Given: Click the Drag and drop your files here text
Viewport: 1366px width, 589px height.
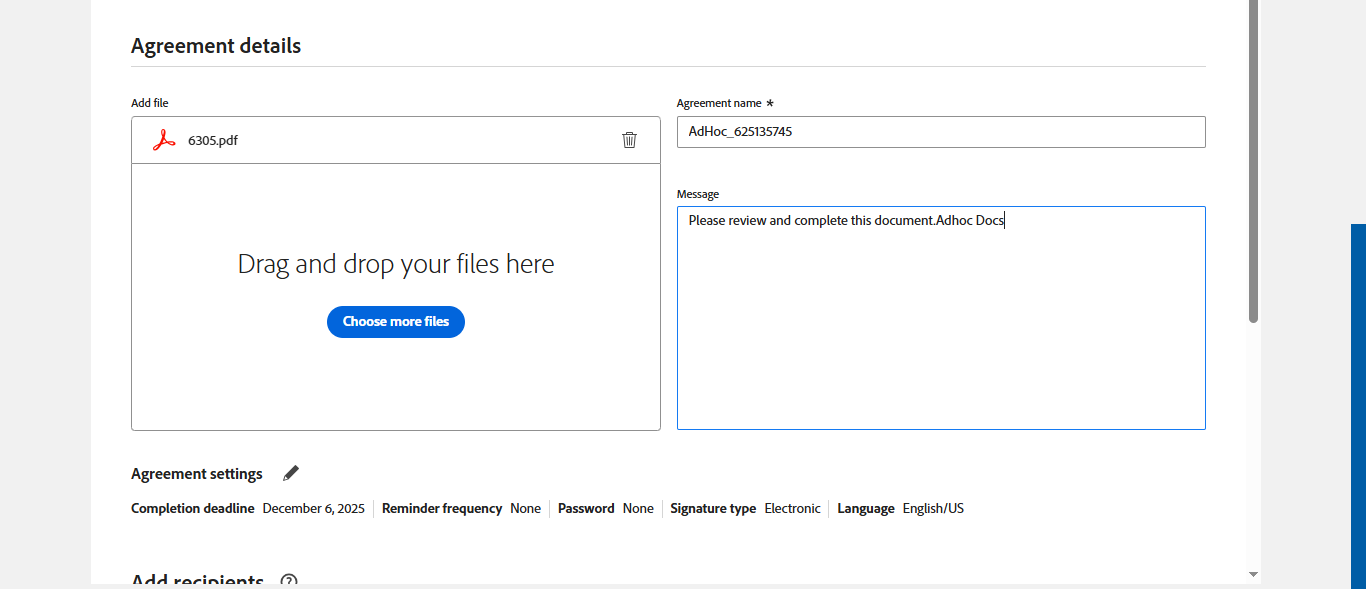Looking at the screenshot, I should 396,264.
